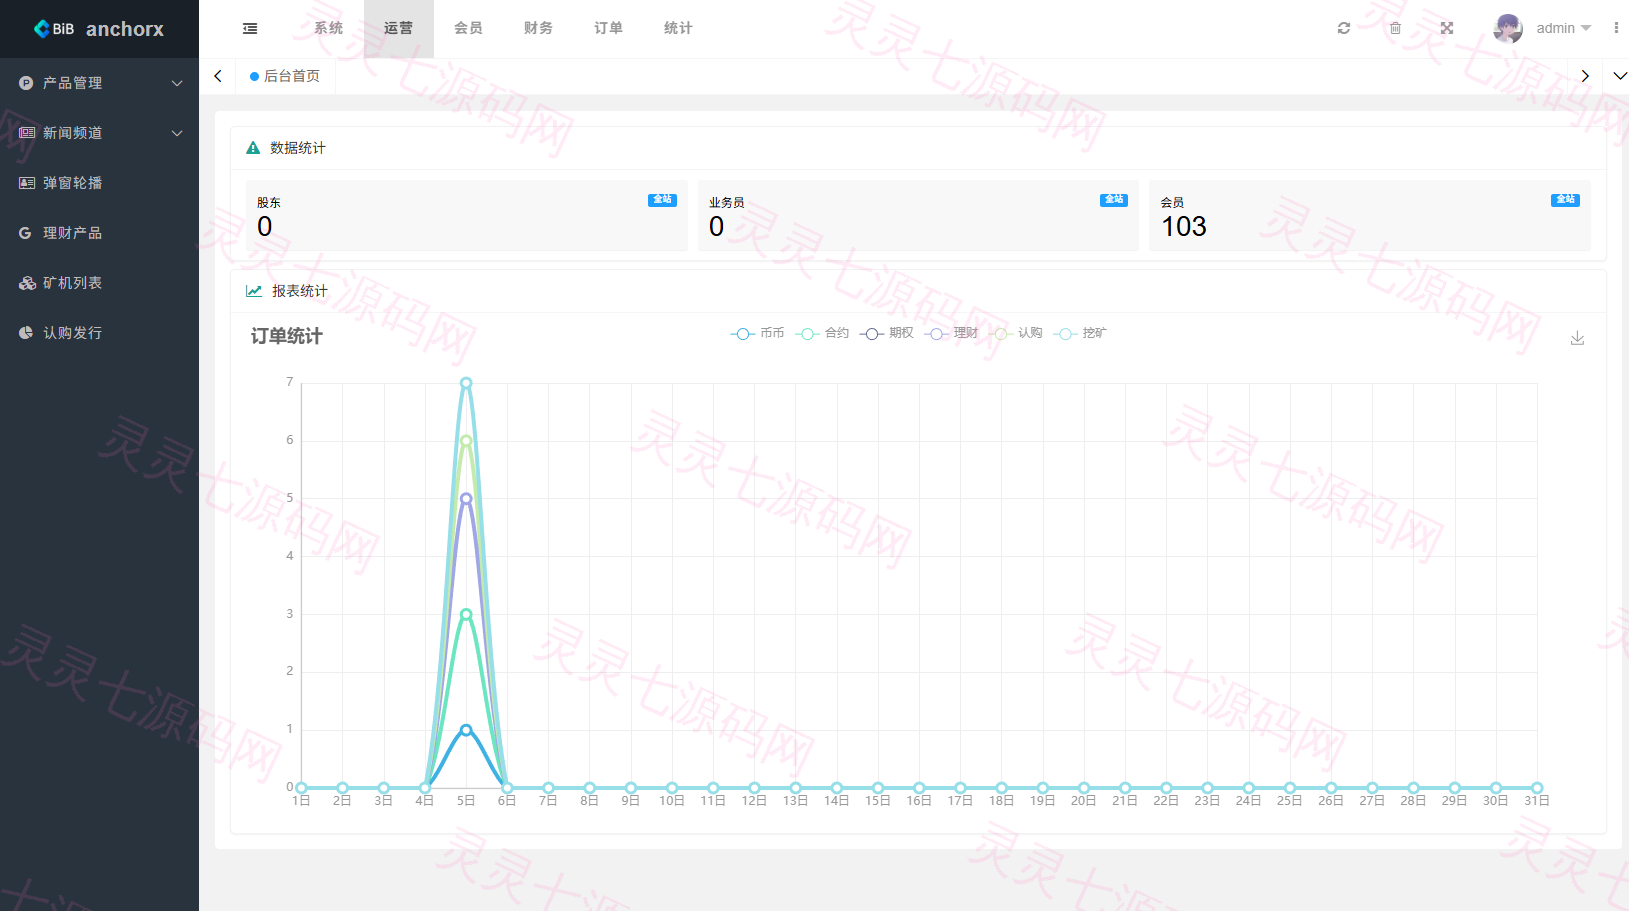Image resolution: width=1629 pixels, height=911 pixels.
Task: Toggle the sidebar collapse icon
Action: point(250,29)
